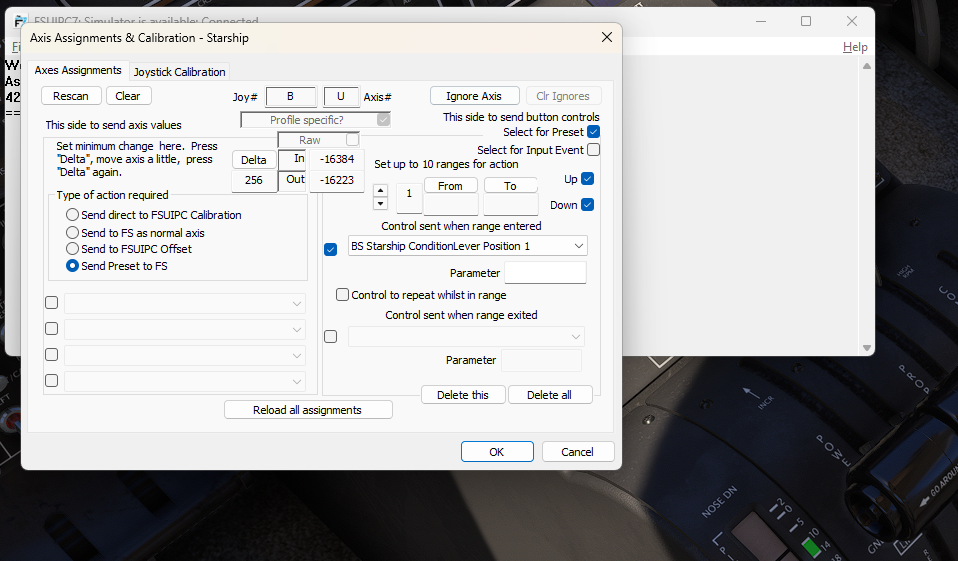Click the Delta button
Image resolution: width=958 pixels, height=561 pixels.
click(254, 160)
